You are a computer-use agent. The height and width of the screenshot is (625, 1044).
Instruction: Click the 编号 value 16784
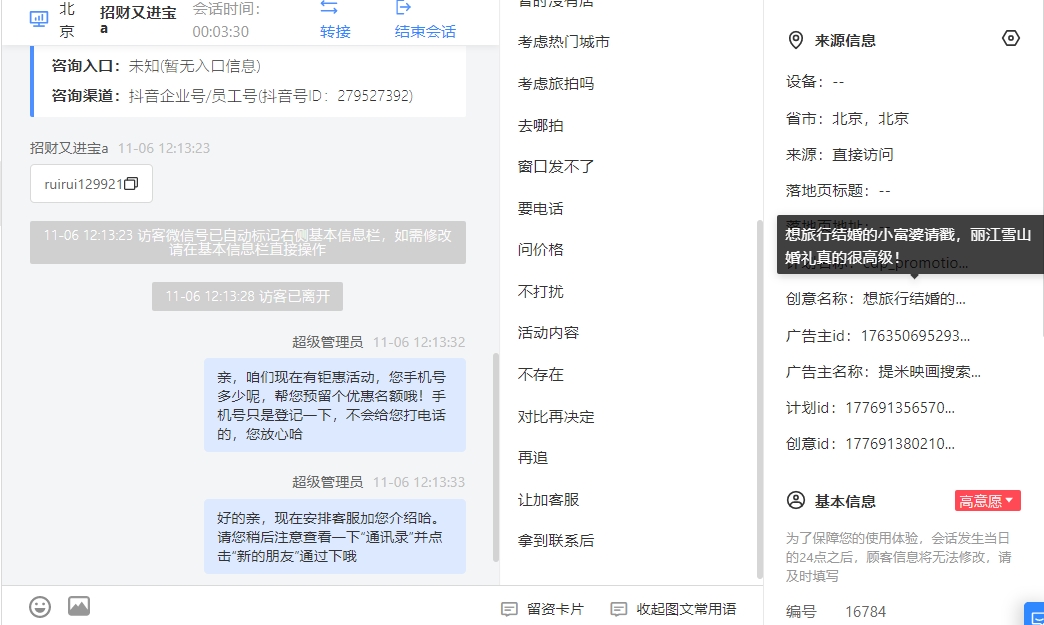coord(866,612)
